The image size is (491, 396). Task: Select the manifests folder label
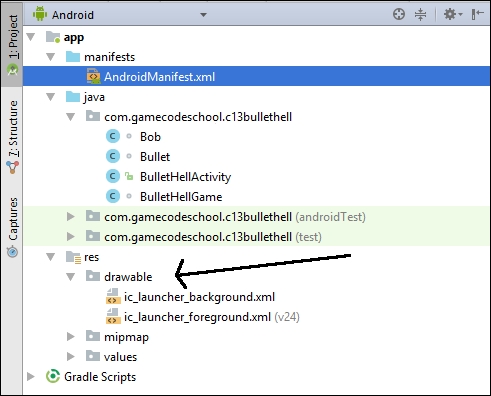point(109,57)
